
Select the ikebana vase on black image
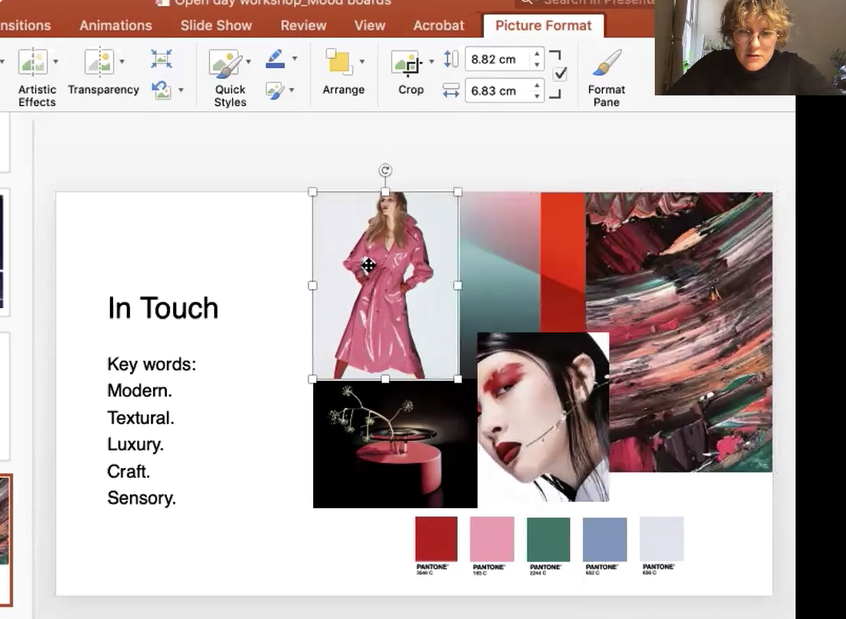395,444
